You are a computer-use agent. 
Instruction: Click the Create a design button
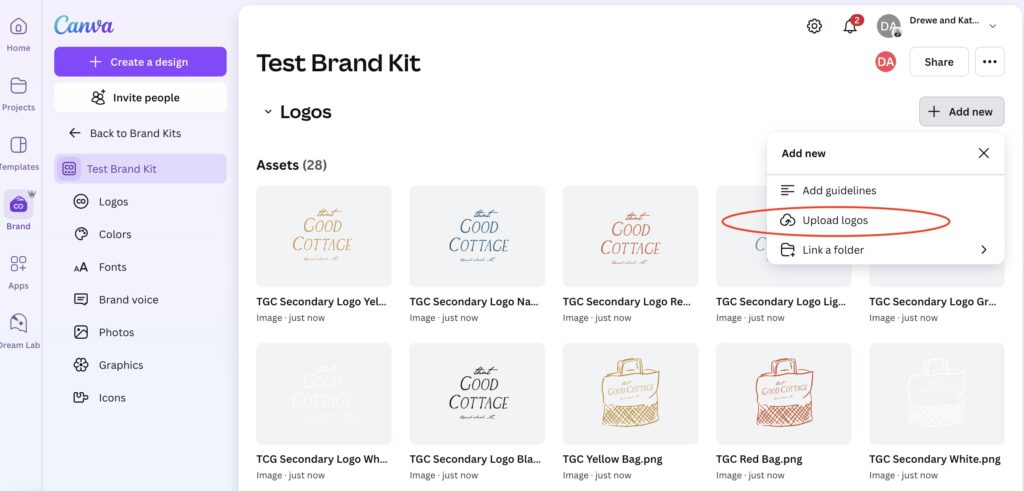[x=140, y=62]
